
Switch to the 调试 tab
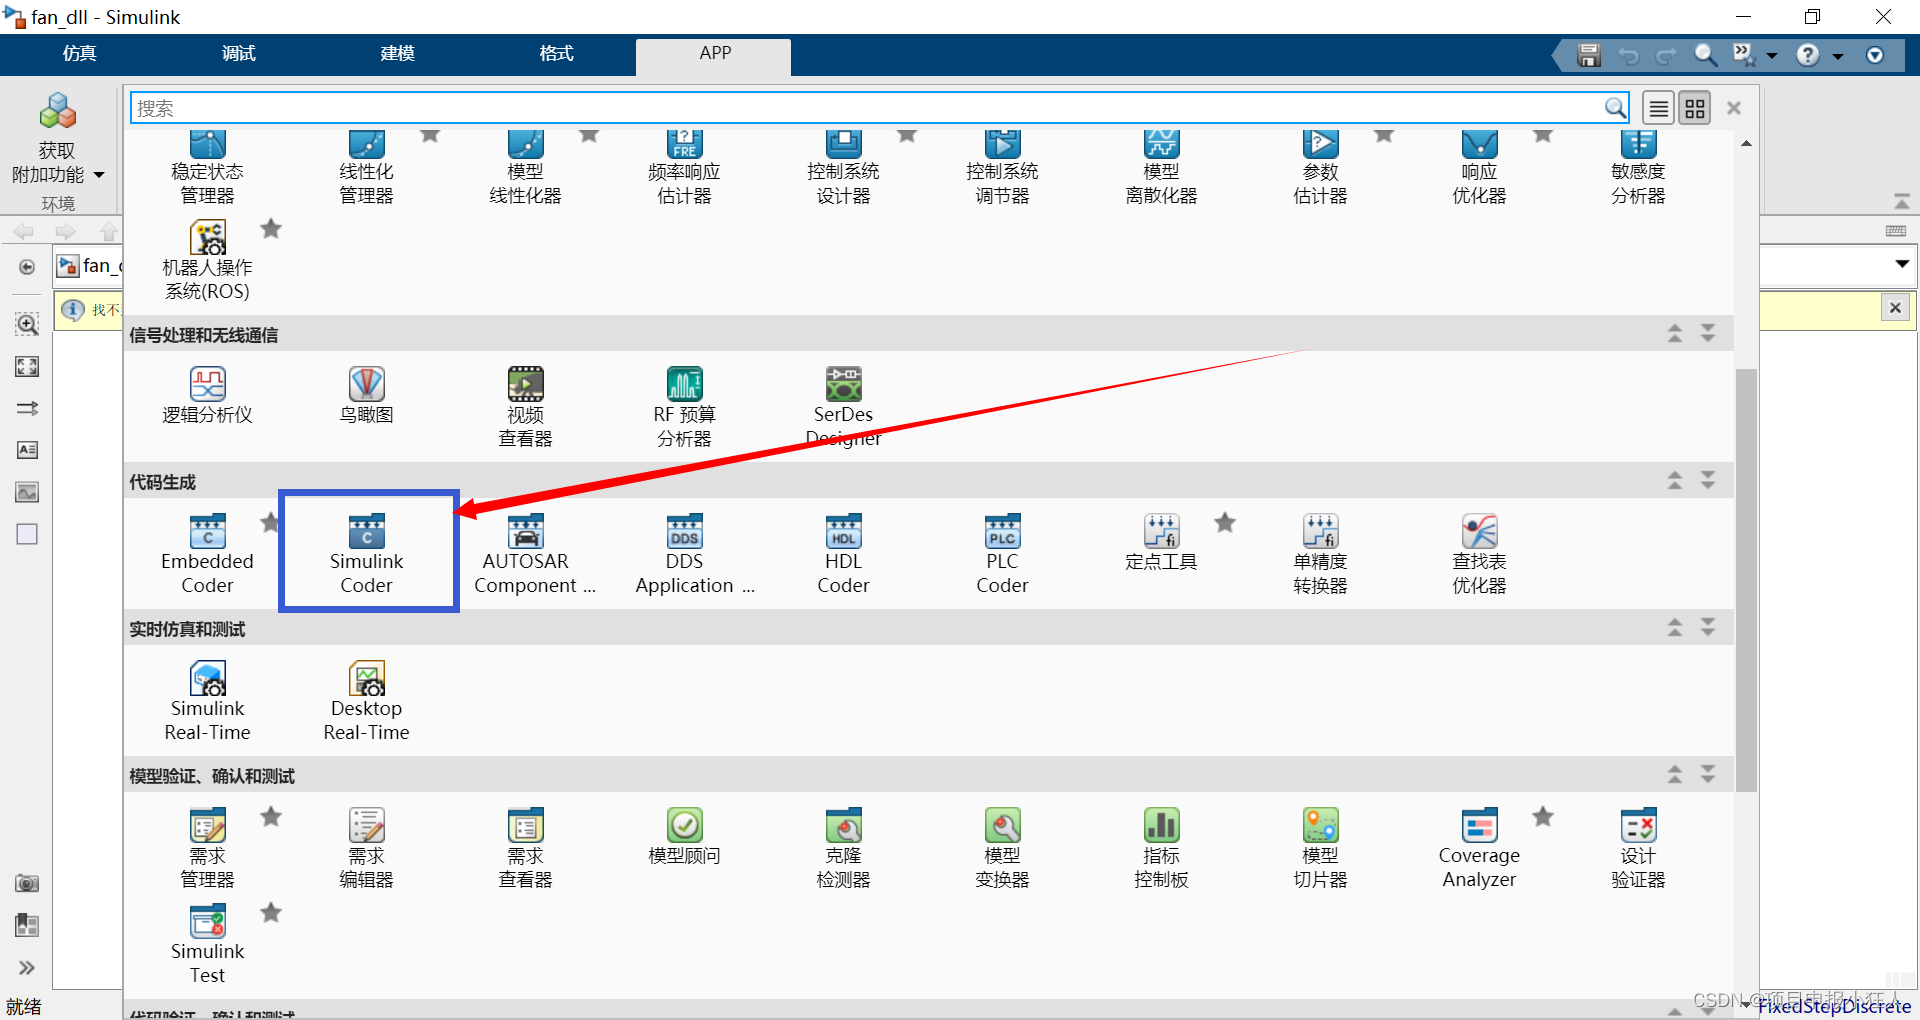tap(239, 54)
